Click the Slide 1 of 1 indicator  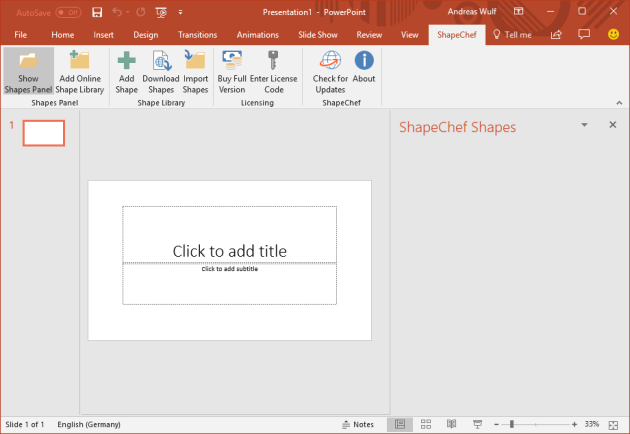pos(25,424)
